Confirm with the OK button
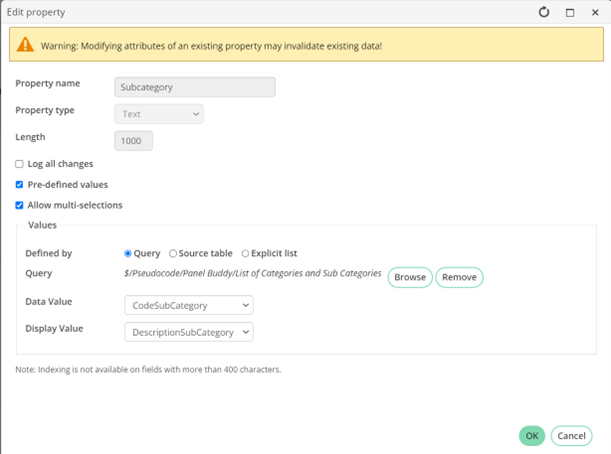 [x=532, y=436]
